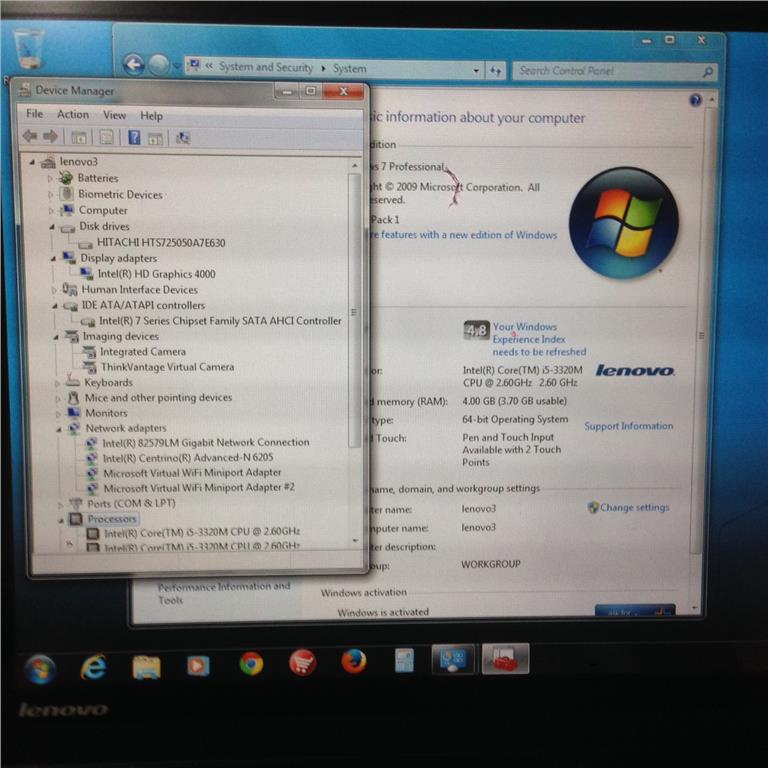Collapse the Display adapters node

(53, 259)
